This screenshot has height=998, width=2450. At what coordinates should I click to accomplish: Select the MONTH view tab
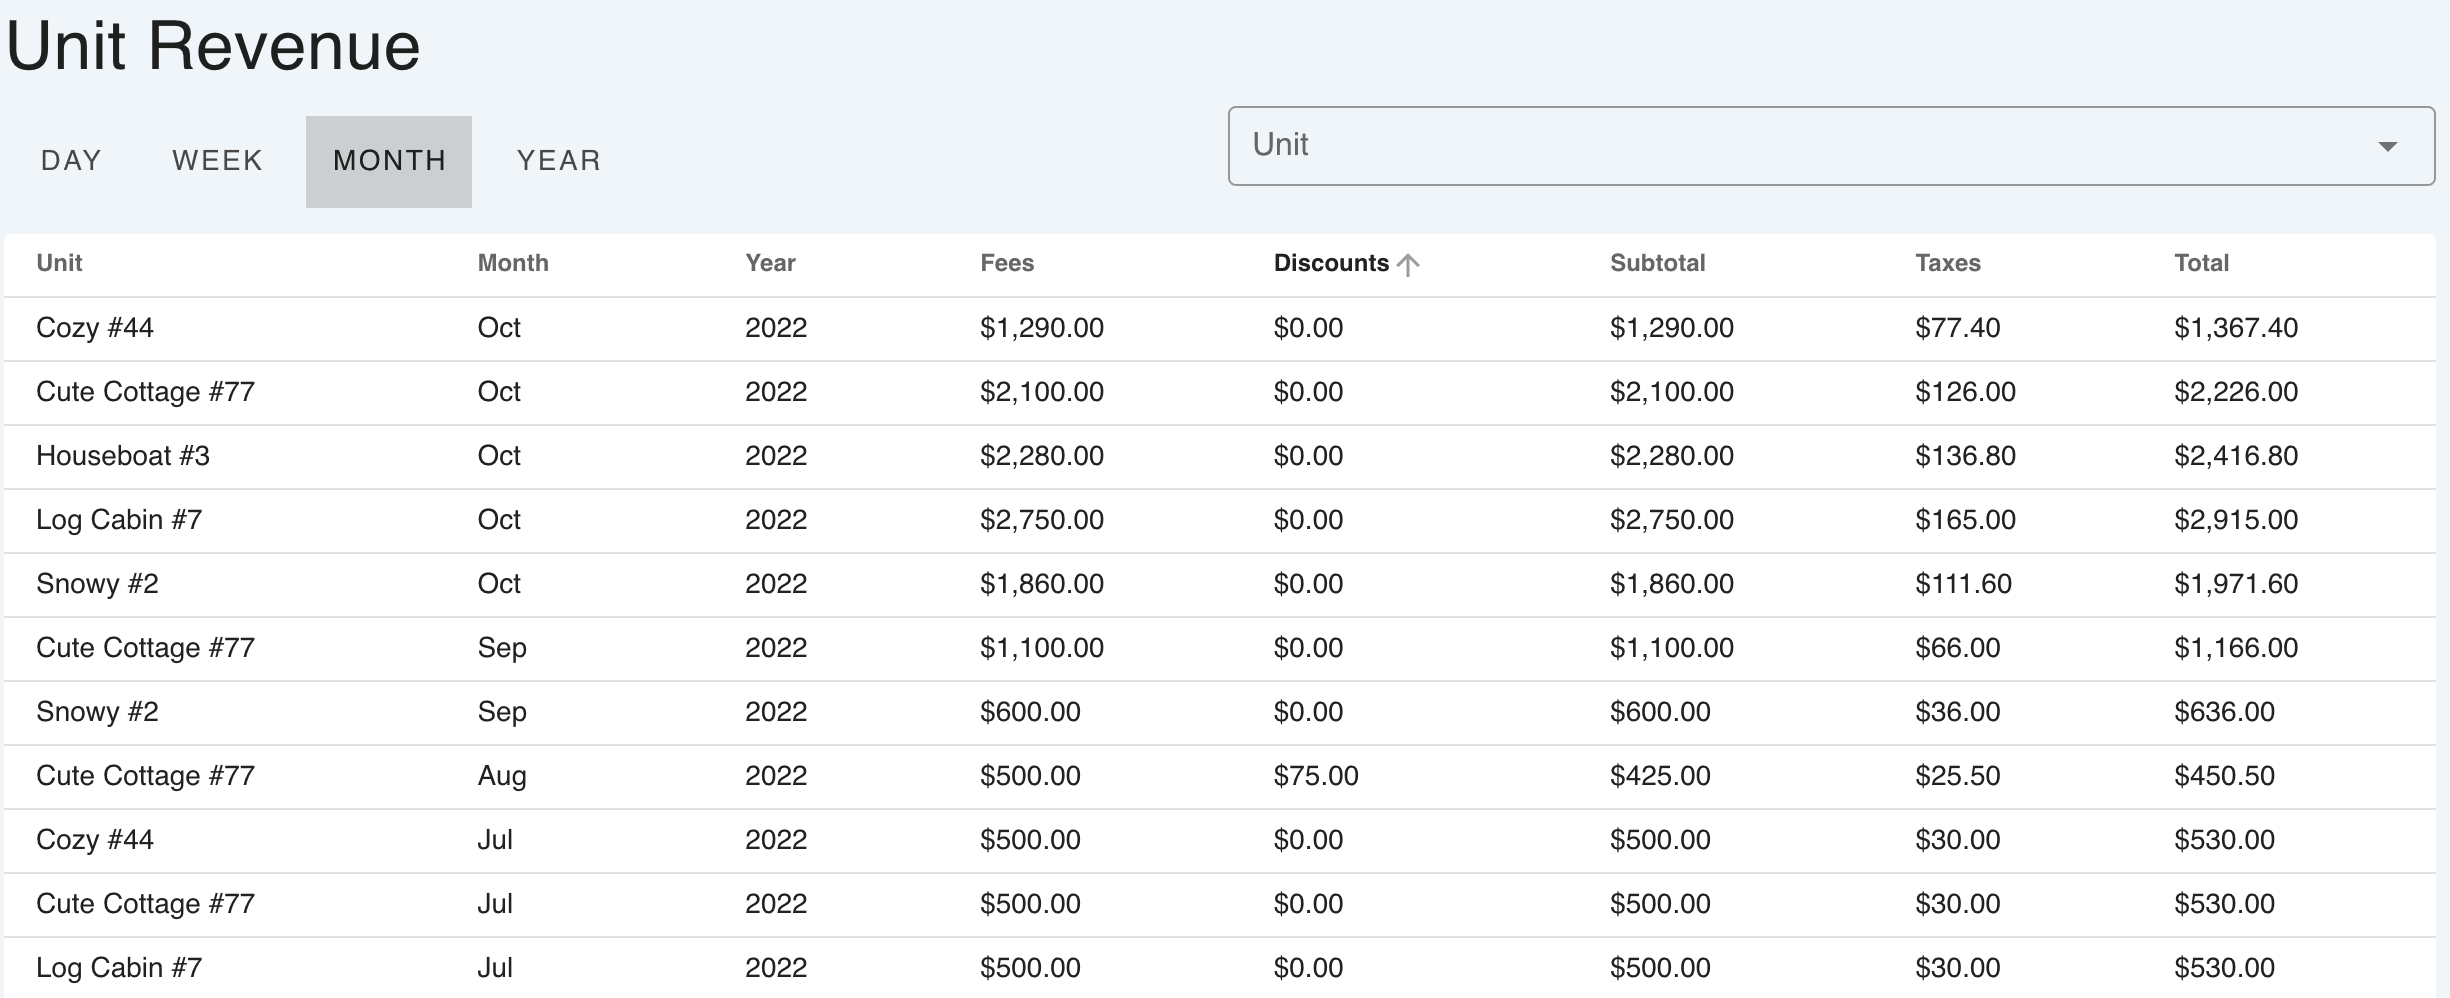click(x=389, y=161)
